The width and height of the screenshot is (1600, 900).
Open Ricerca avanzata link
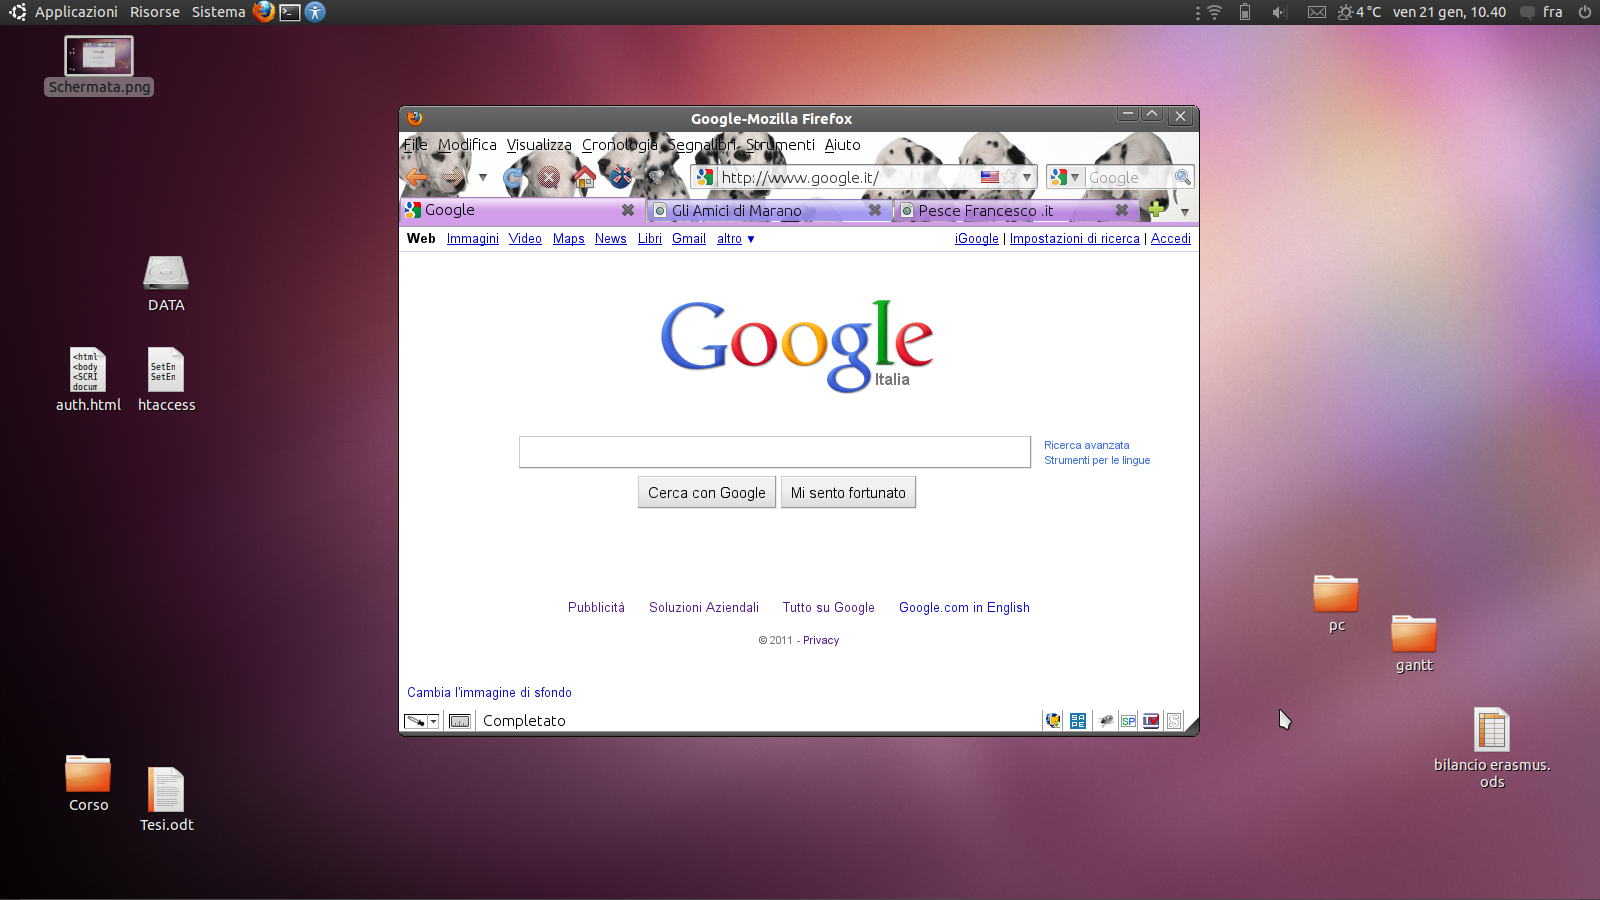coord(1087,445)
